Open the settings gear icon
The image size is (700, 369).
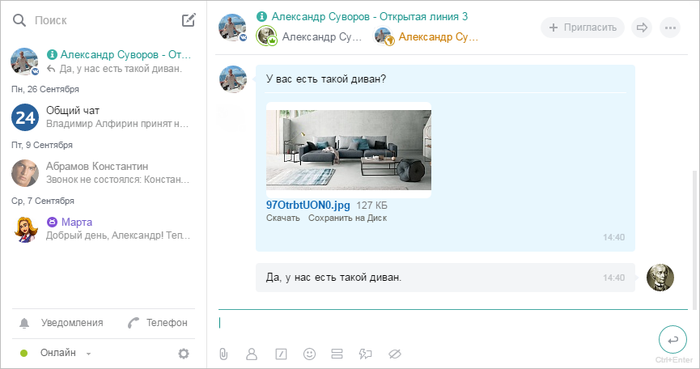[x=183, y=353]
